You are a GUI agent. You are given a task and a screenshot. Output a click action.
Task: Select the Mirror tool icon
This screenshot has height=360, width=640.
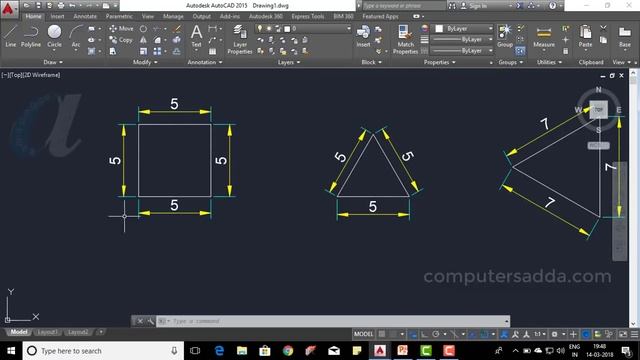pos(143,40)
